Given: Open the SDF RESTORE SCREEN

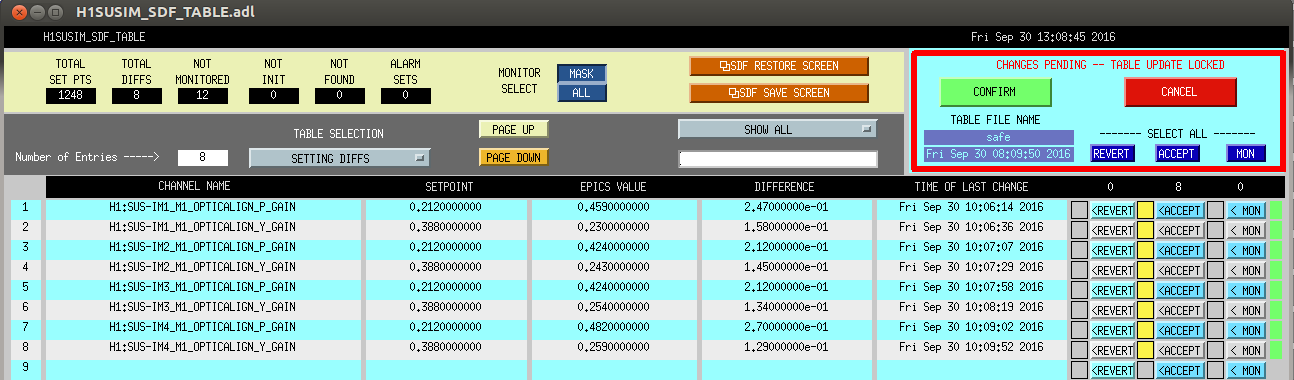Looking at the screenshot, I should 779,66.
